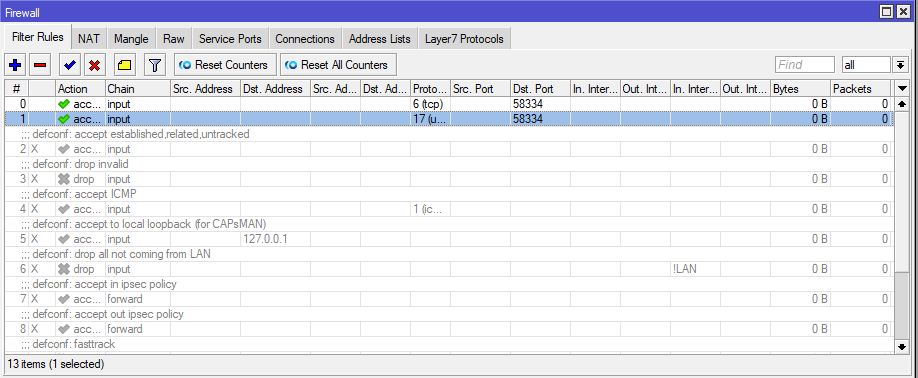The width and height of the screenshot is (918, 378).
Task: Open column selection dropdown arrow in header
Action: (902, 88)
